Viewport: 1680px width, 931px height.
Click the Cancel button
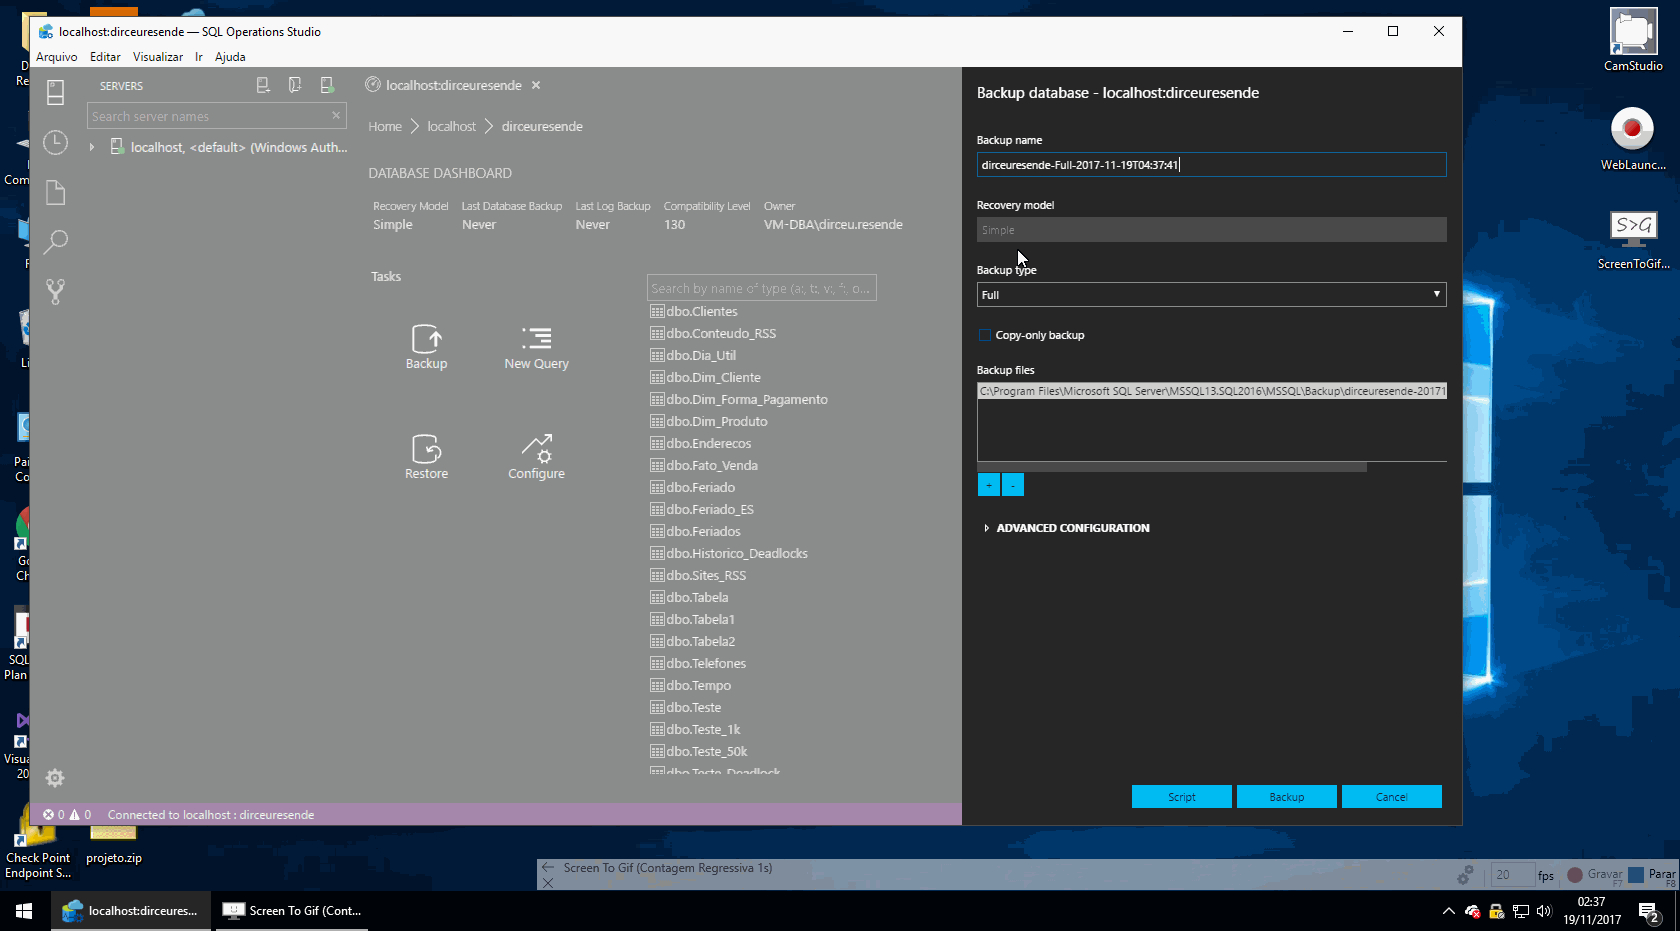pos(1392,797)
